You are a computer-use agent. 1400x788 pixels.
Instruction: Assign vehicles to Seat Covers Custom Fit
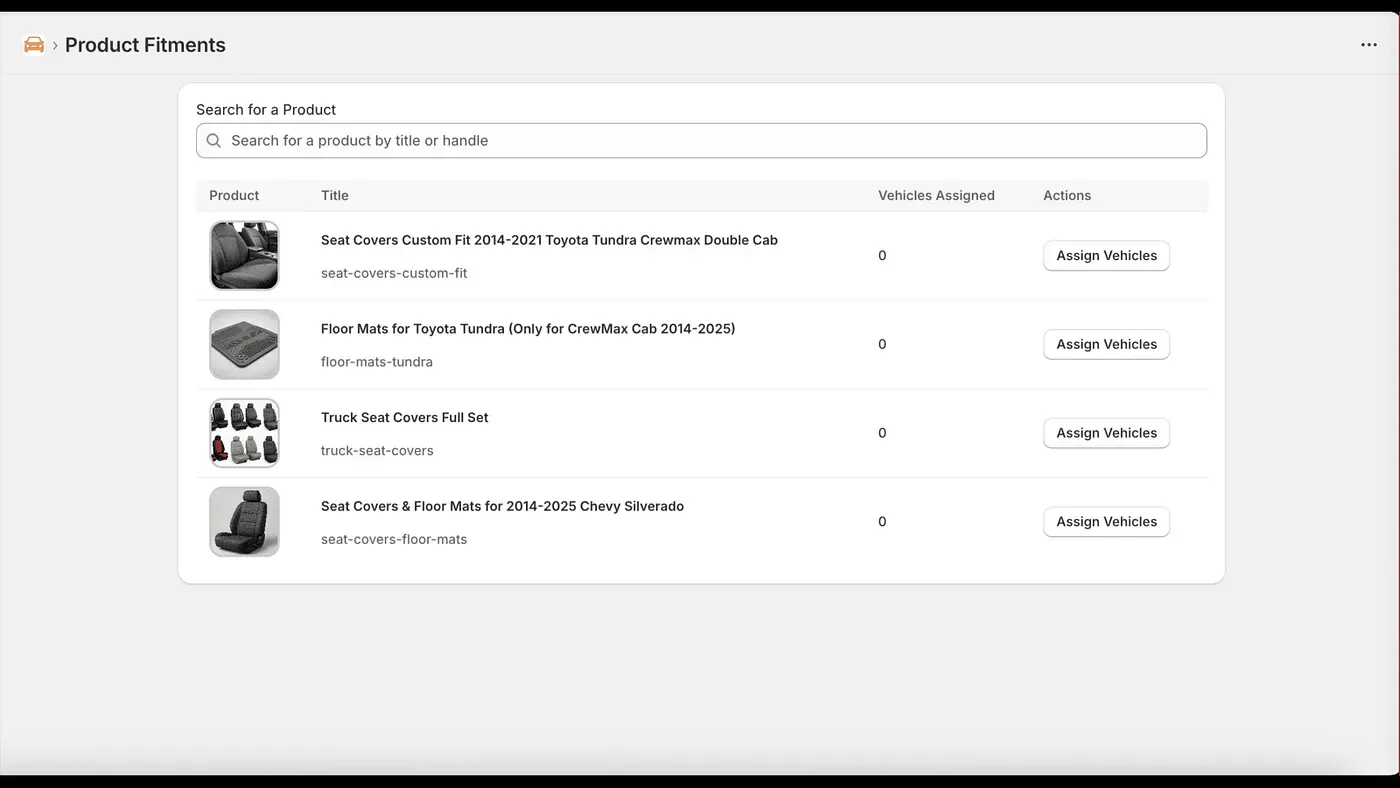pyautogui.click(x=1106, y=256)
